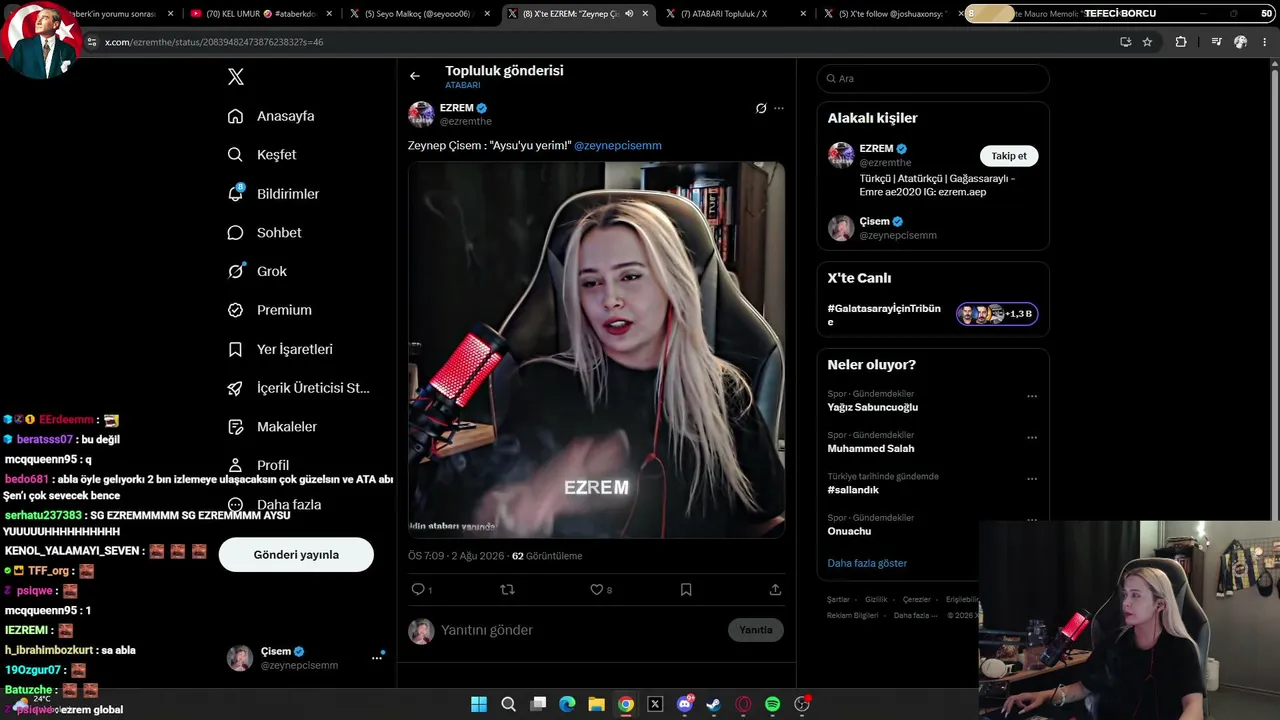Open File Explorer from the taskbar
1280x720 pixels.
click(596, 704)
